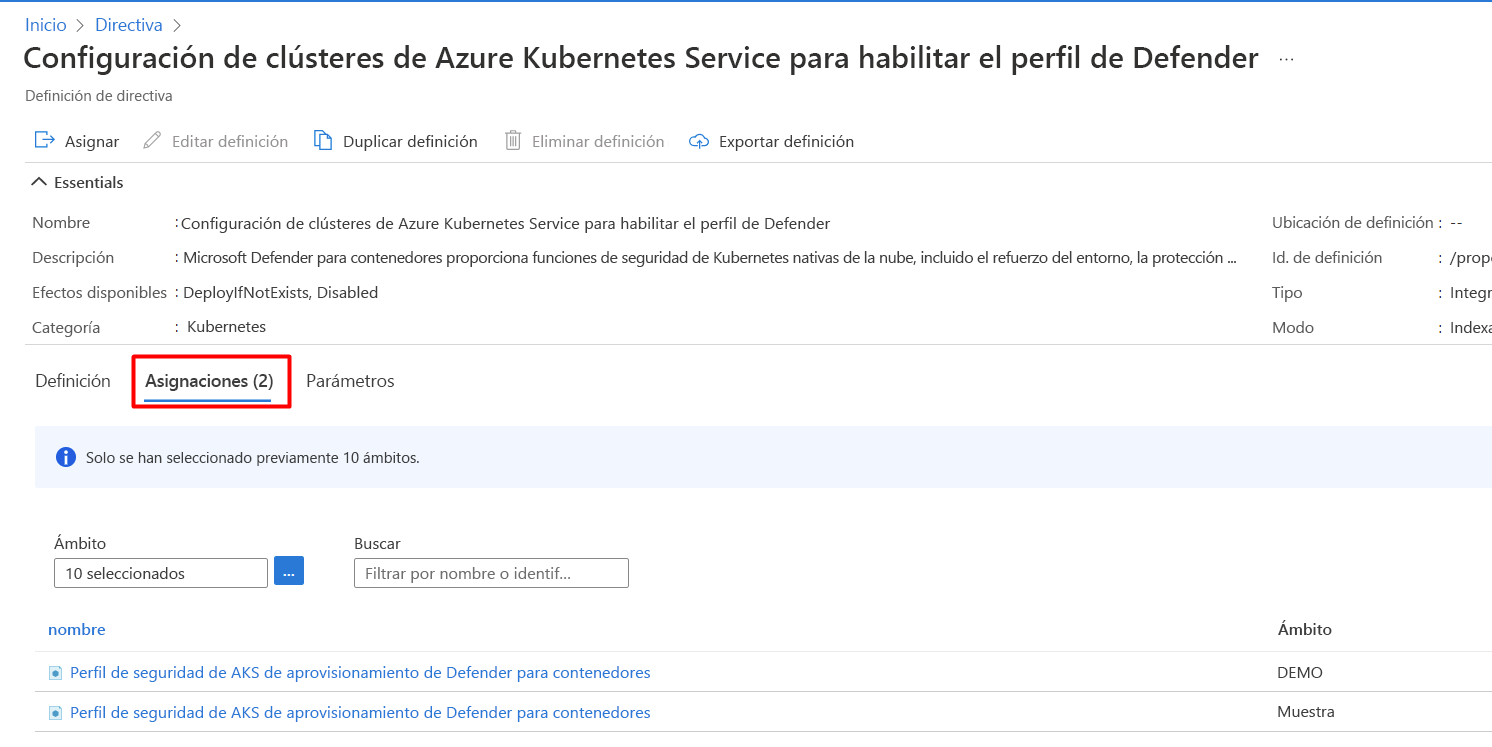This screenshot has height=747, width=1492.
Task: Open the Ámbito 10 seleccionados field
Action: (x=161, y=573)
